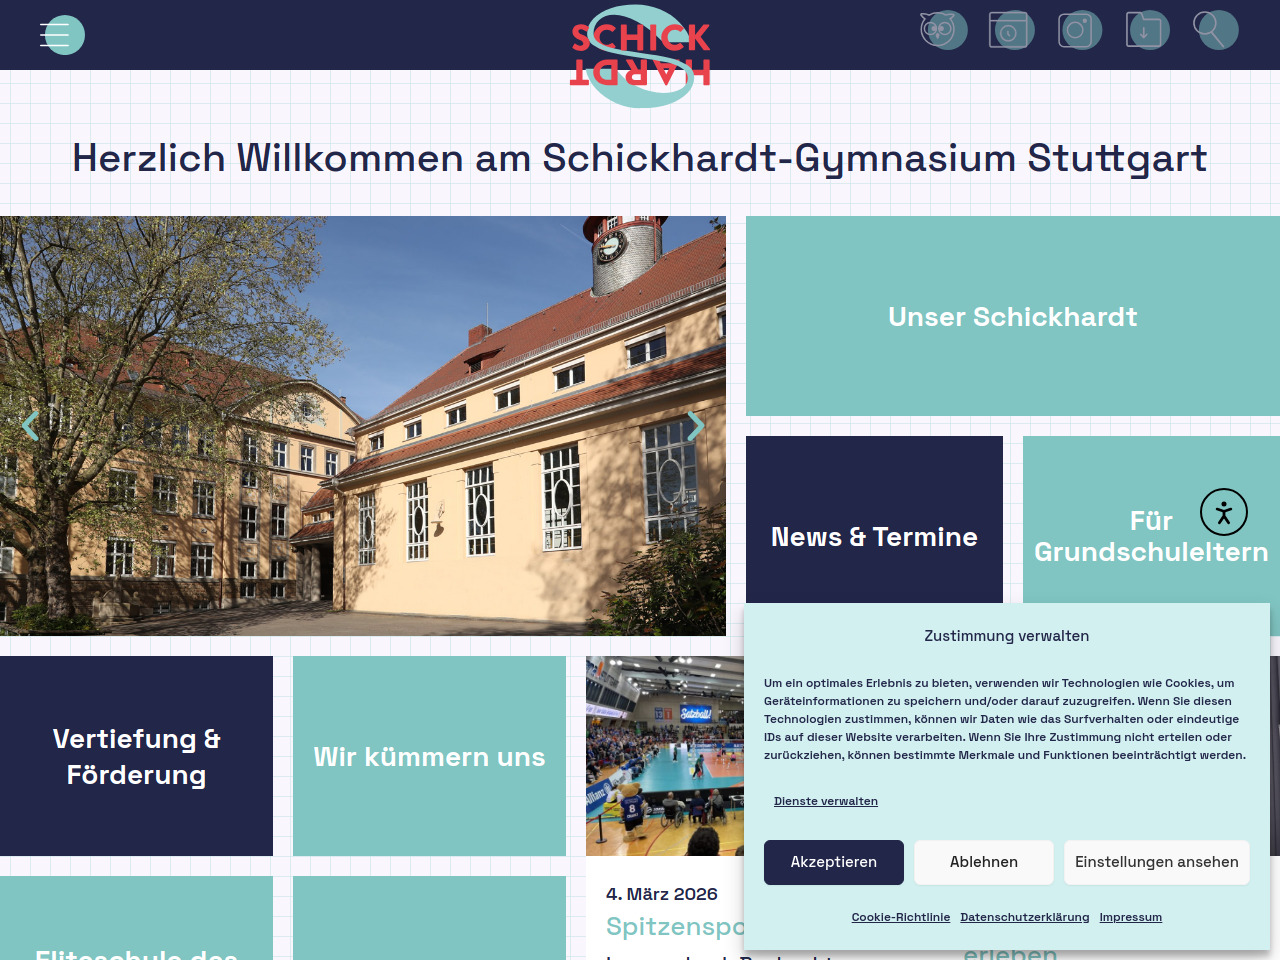Image resolution: width=1280 pixels, height=960 pixels.
Task: Decline cookies via Ablehnen button
Action: pyautogui.click(x=983, y=862)
